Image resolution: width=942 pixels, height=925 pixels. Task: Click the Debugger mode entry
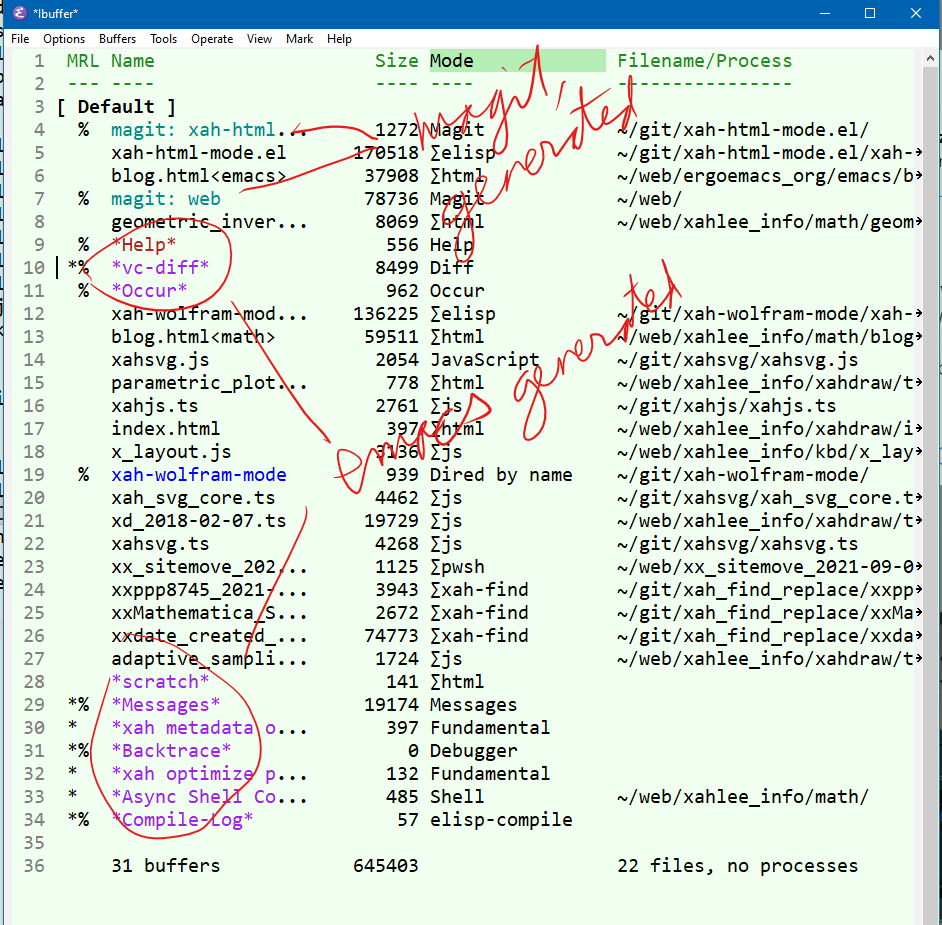click(x=473, y=751)
